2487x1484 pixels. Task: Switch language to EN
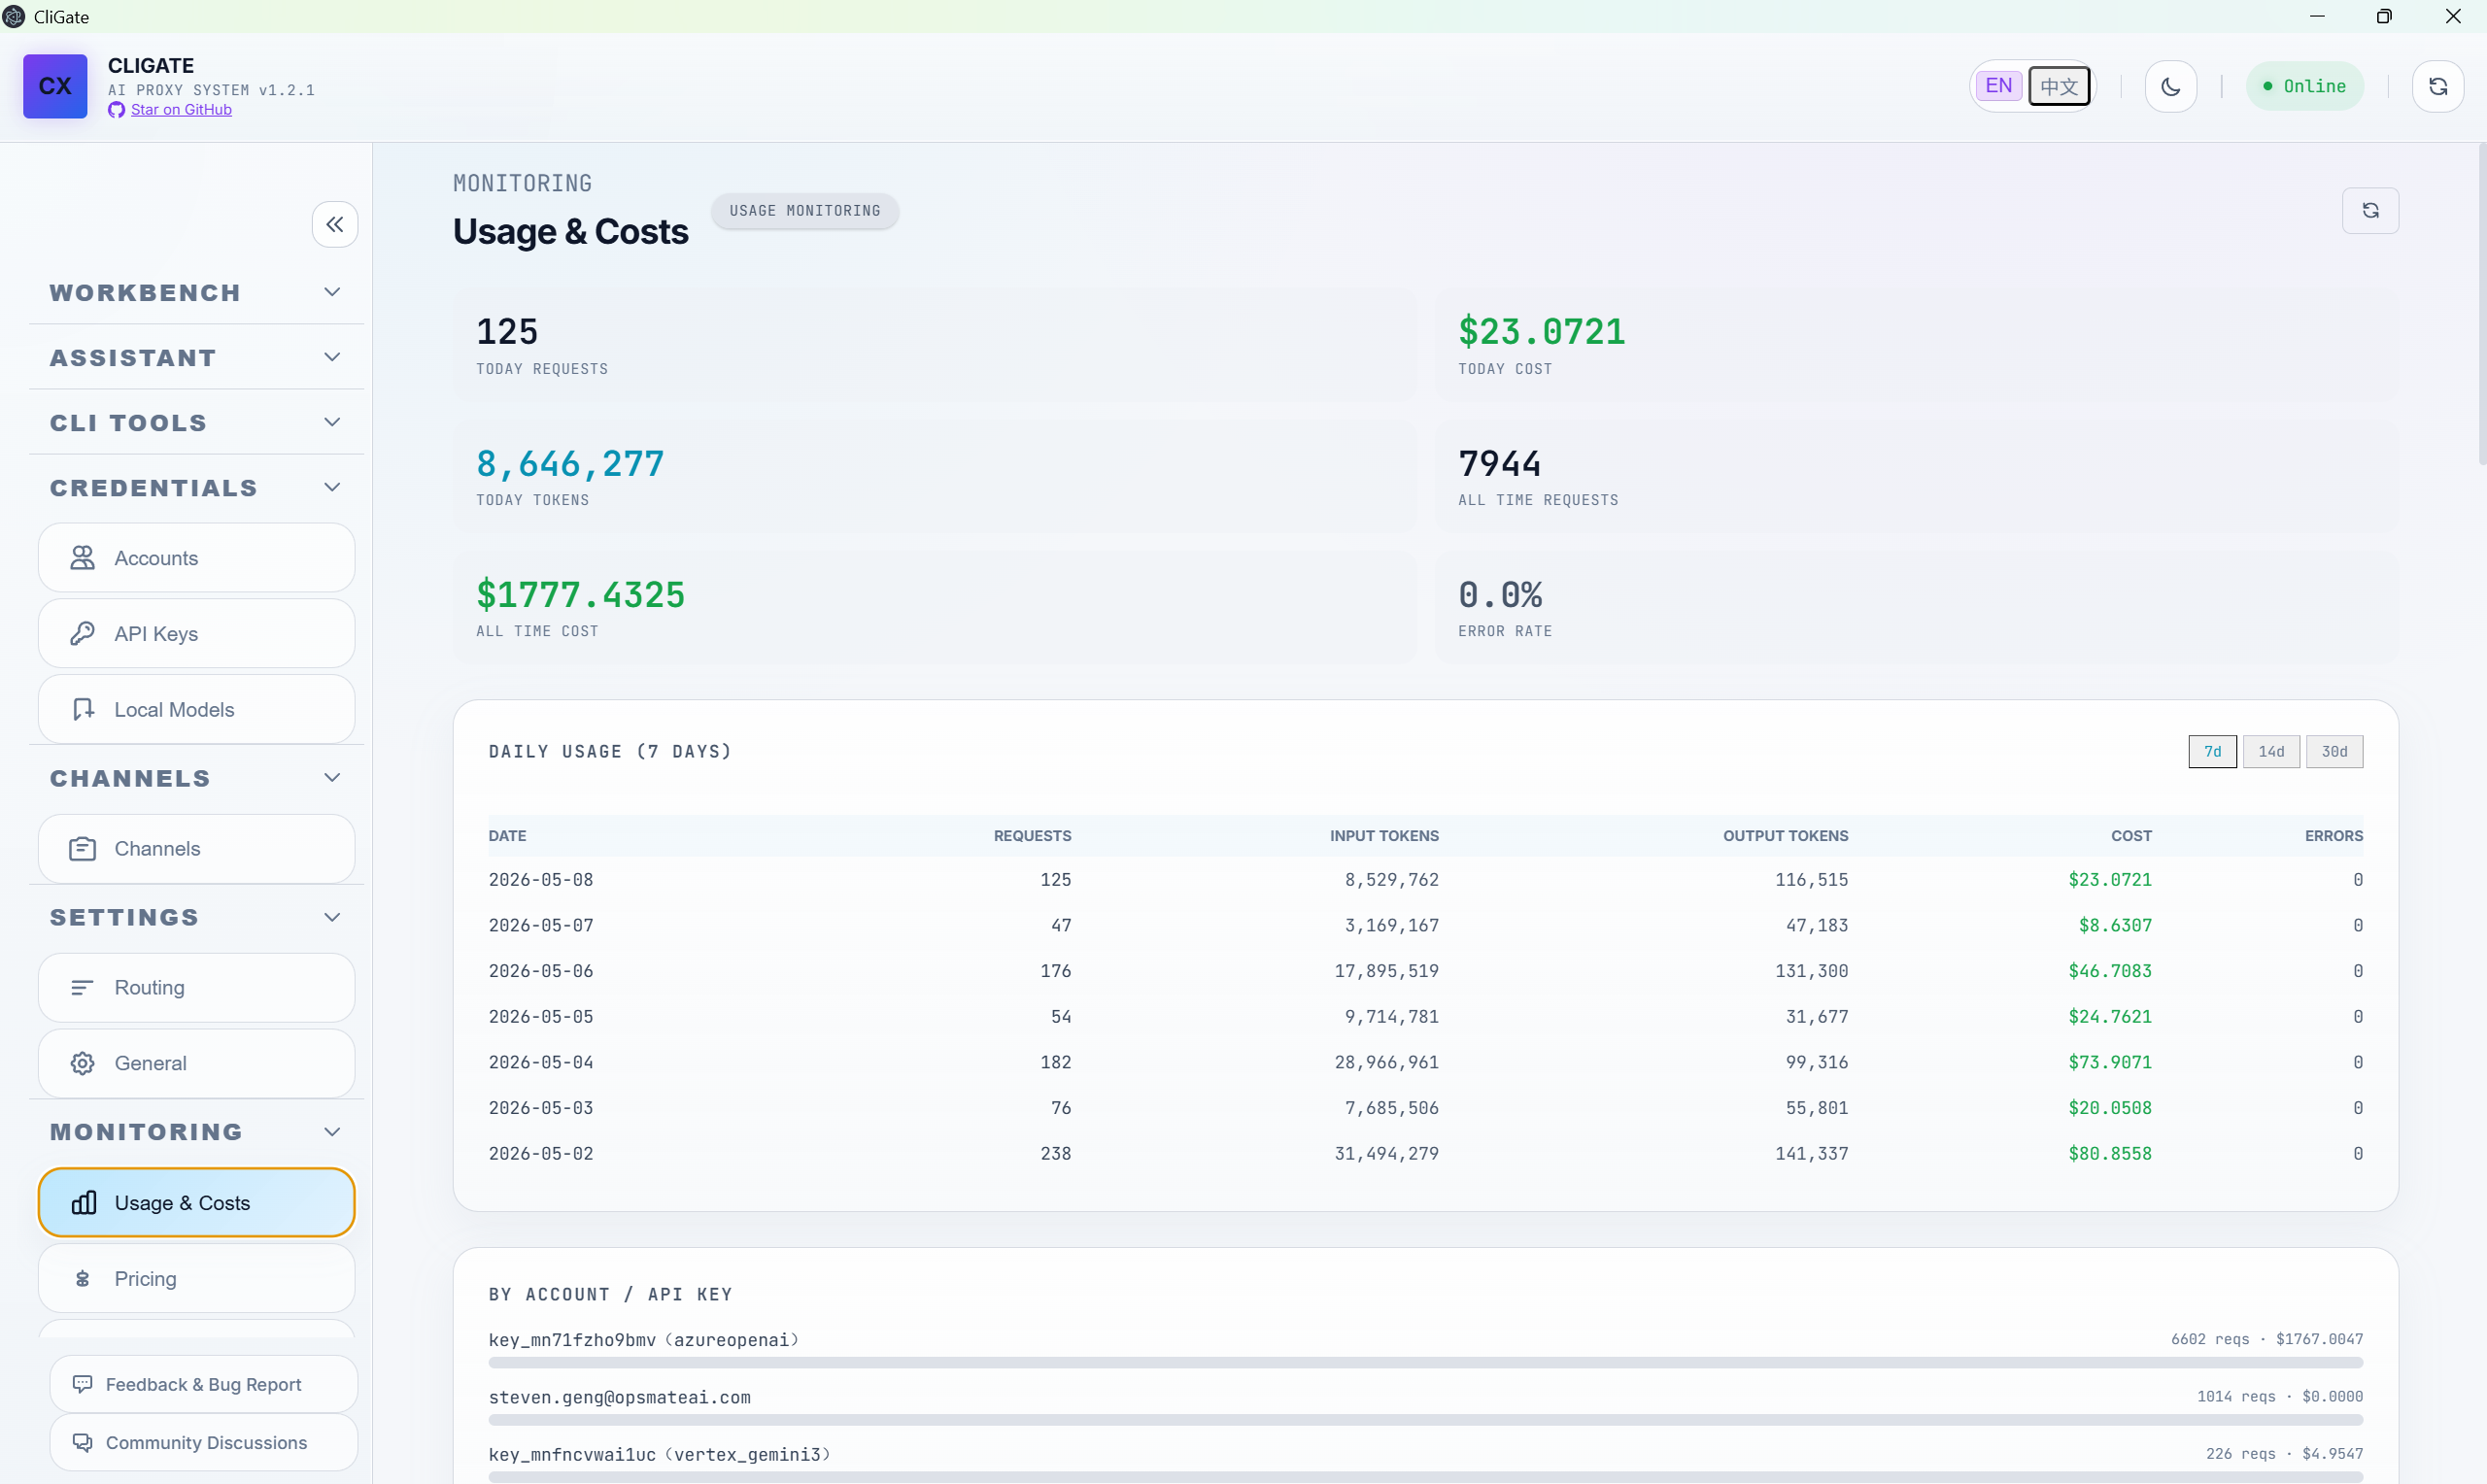pos(1998,86)
